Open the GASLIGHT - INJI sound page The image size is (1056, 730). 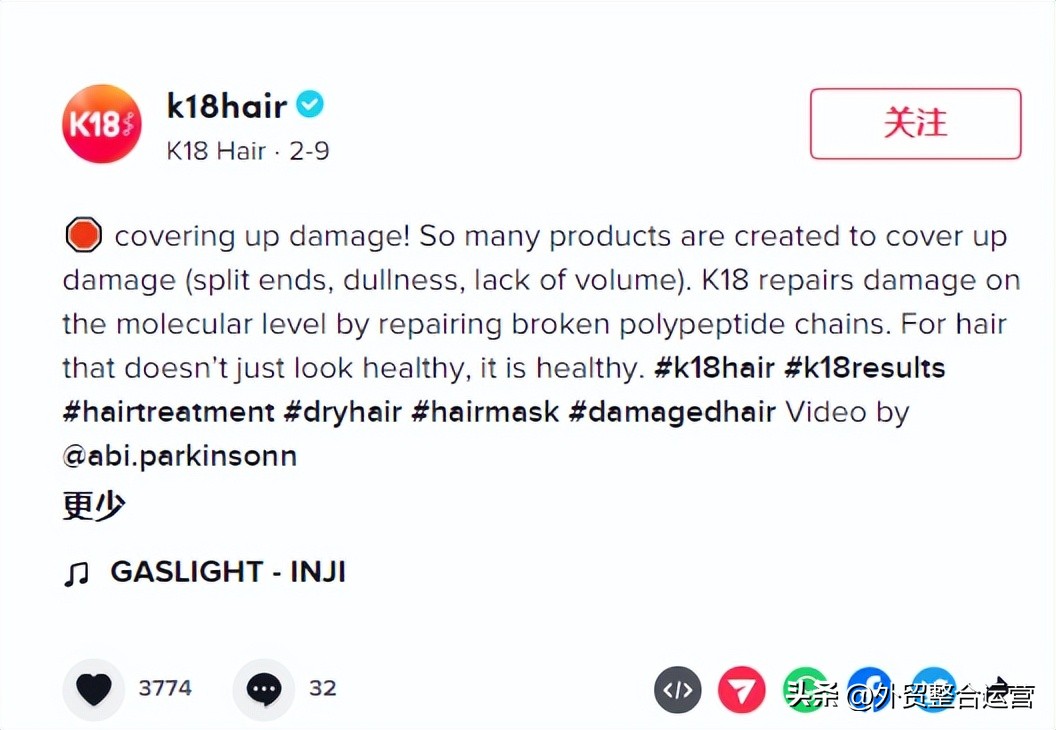(x=227, y=571)
